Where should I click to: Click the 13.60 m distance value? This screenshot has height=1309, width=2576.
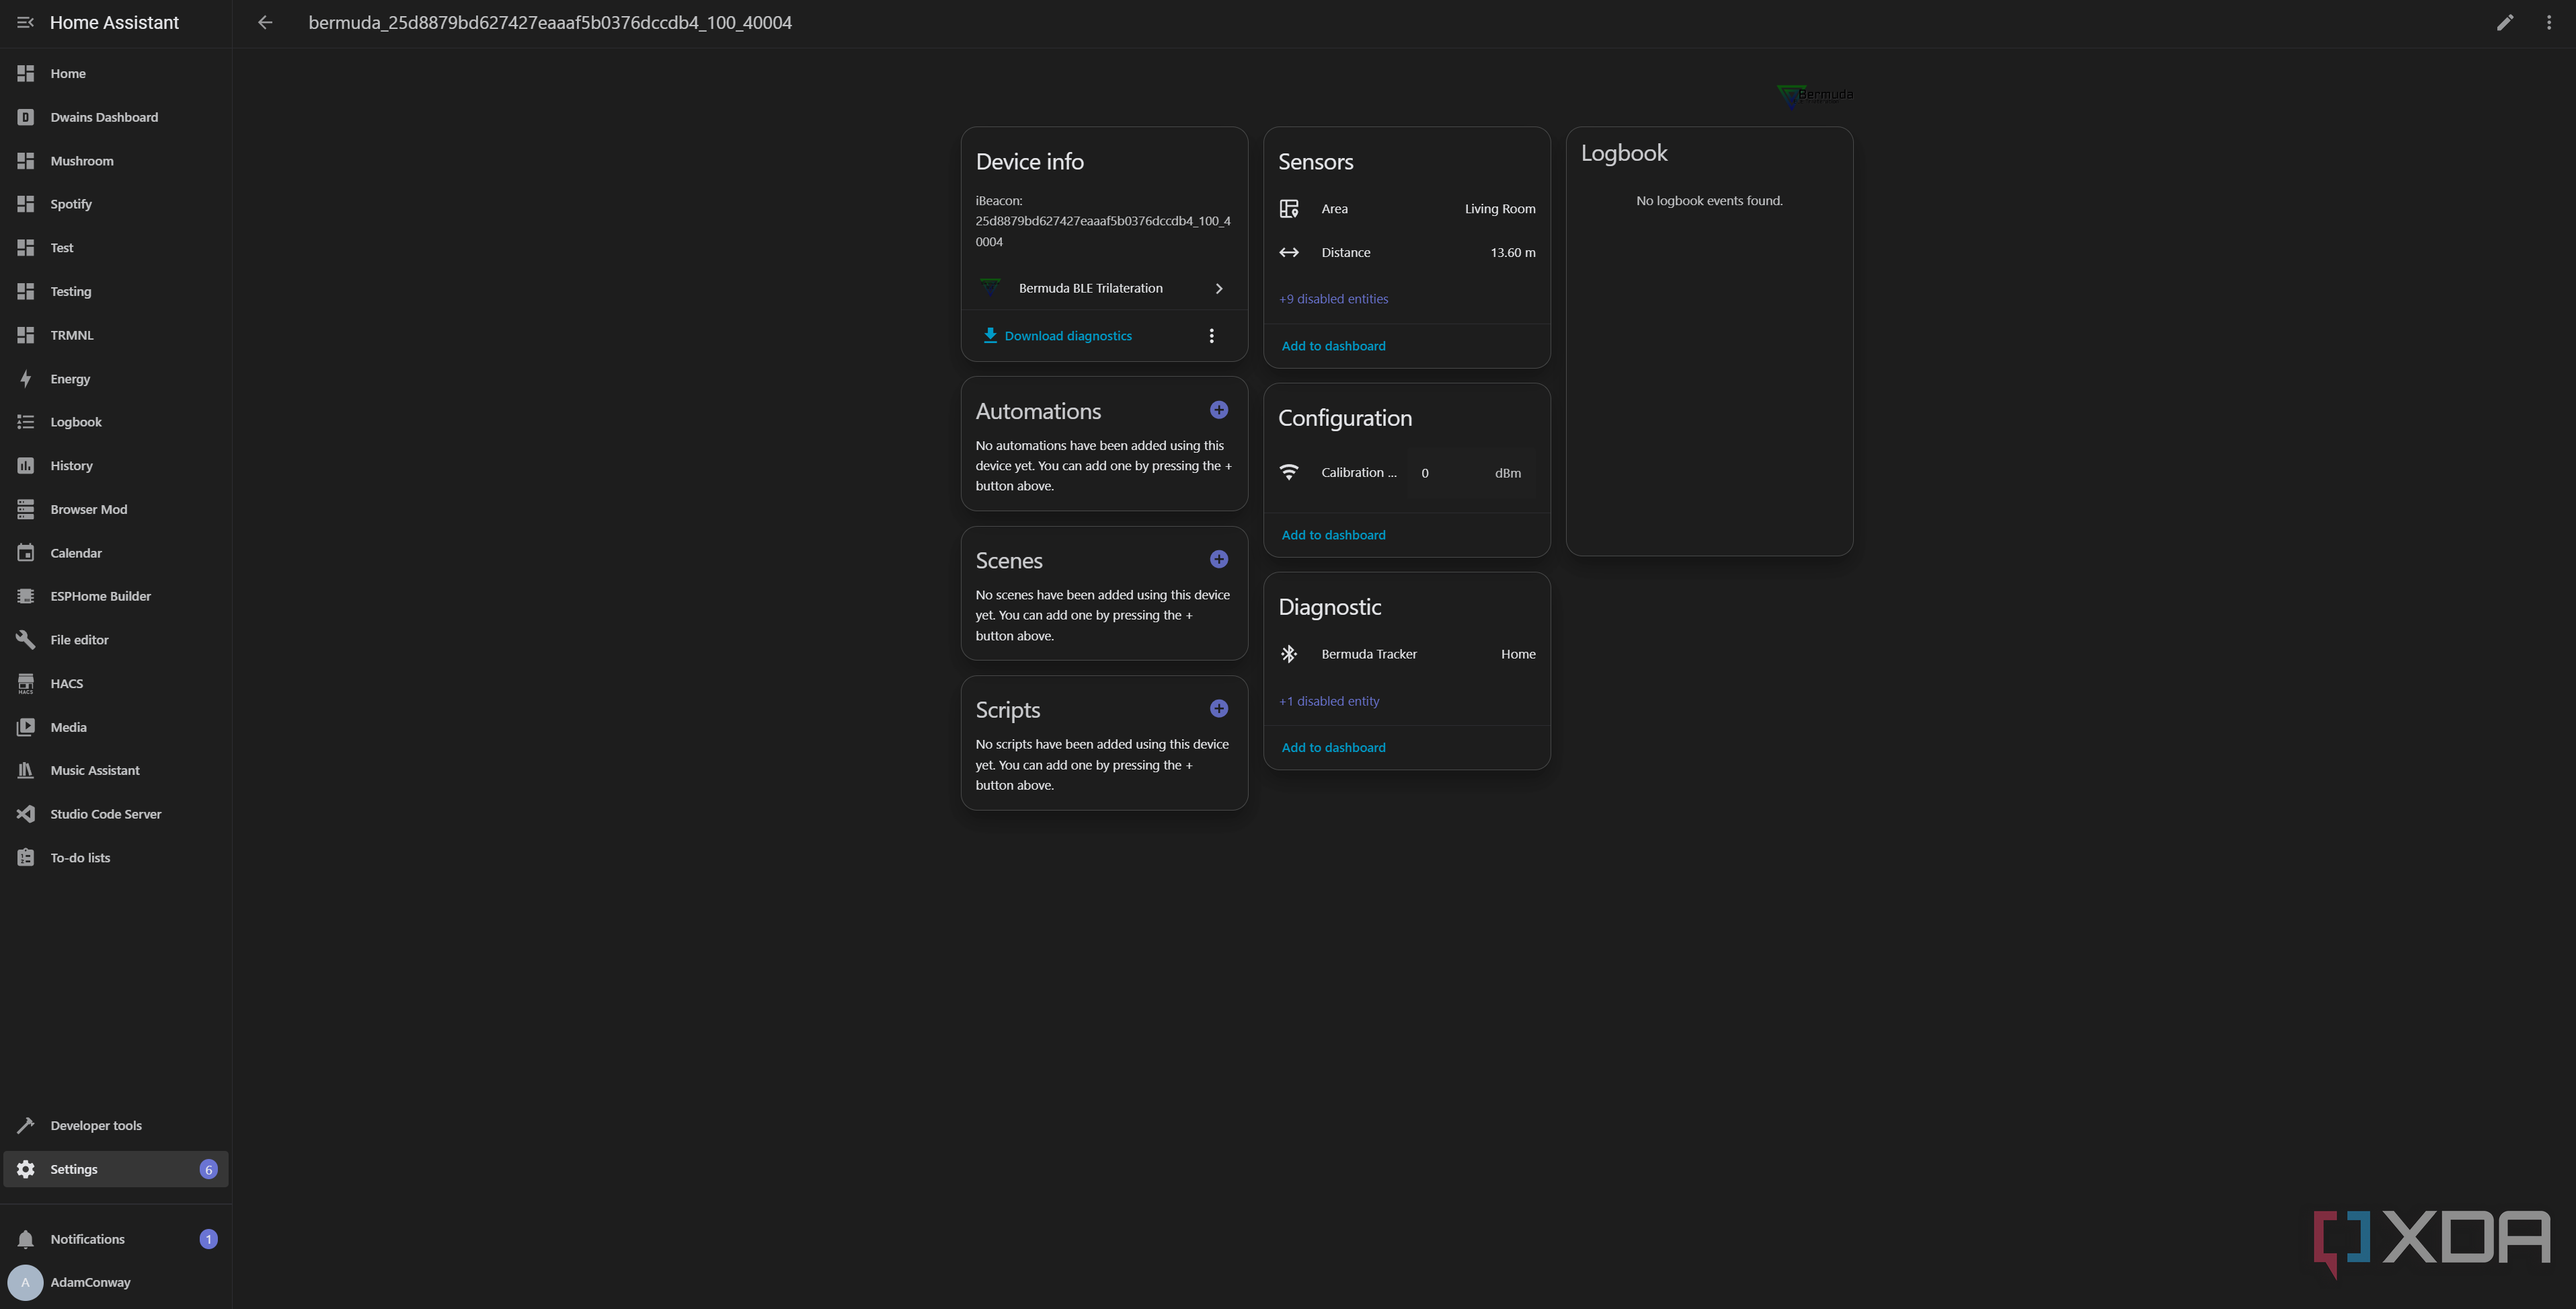click(1512, 253)
